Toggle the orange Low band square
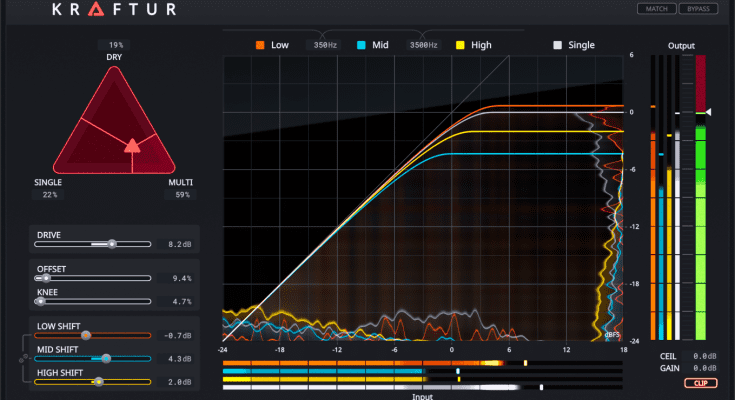The height and width of the screenshot is (400, 735). tap(260, 45)
